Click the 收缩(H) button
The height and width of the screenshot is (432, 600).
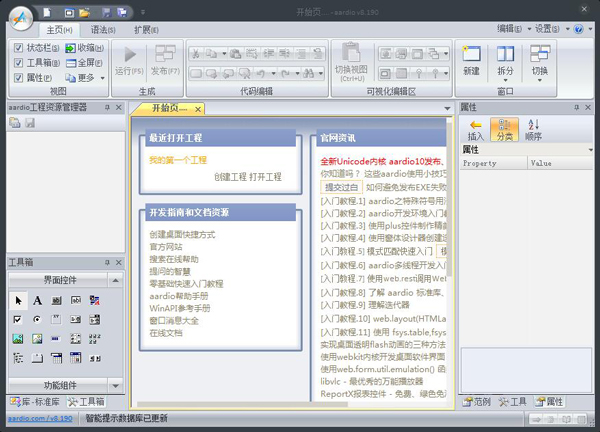click(x=85, y=48)
